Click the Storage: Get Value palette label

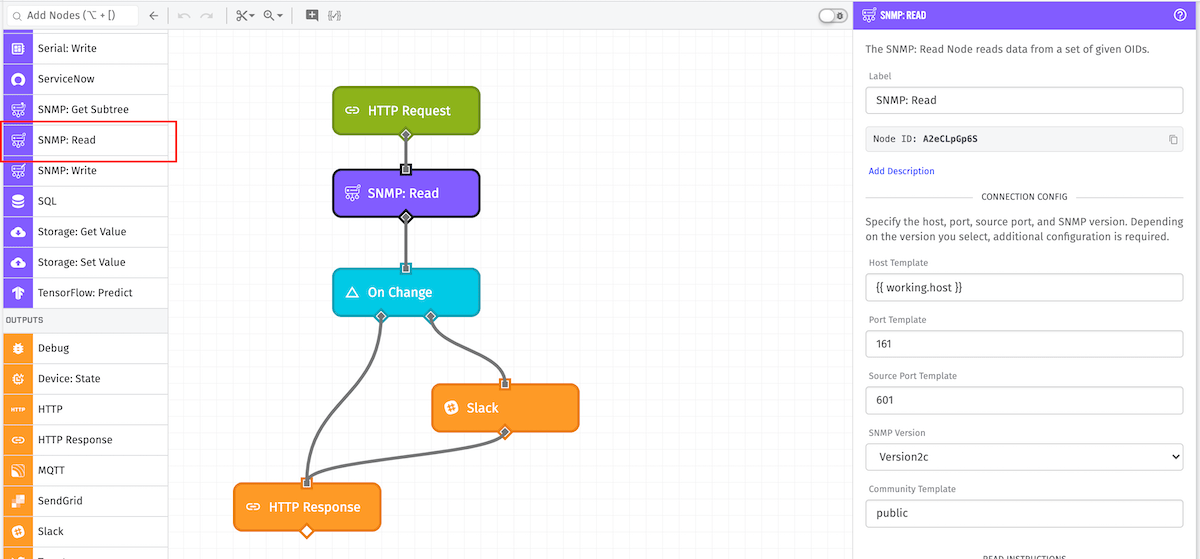coord(82,232)
